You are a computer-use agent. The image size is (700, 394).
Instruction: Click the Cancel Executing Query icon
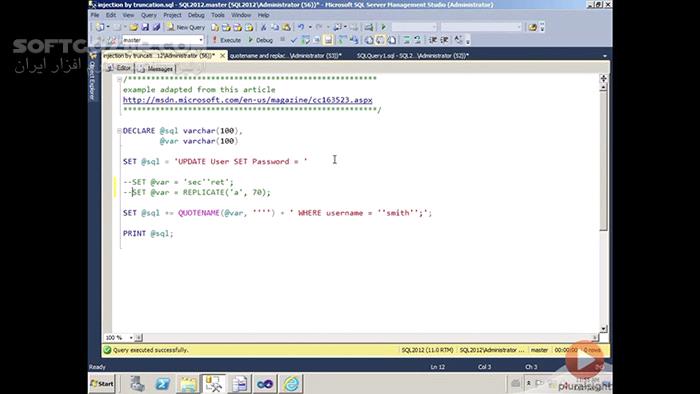pyautogui.click(x=282, y=40)
